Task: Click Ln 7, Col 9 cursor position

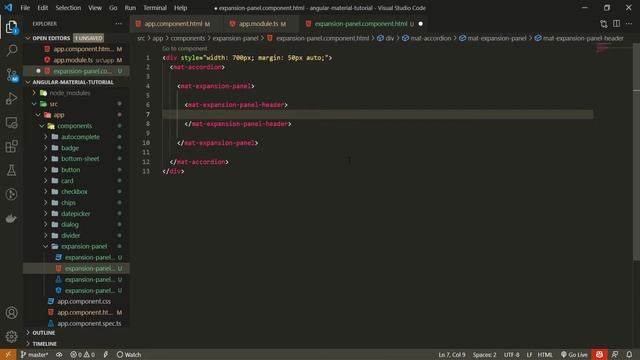Action: (x=452, y=354)
